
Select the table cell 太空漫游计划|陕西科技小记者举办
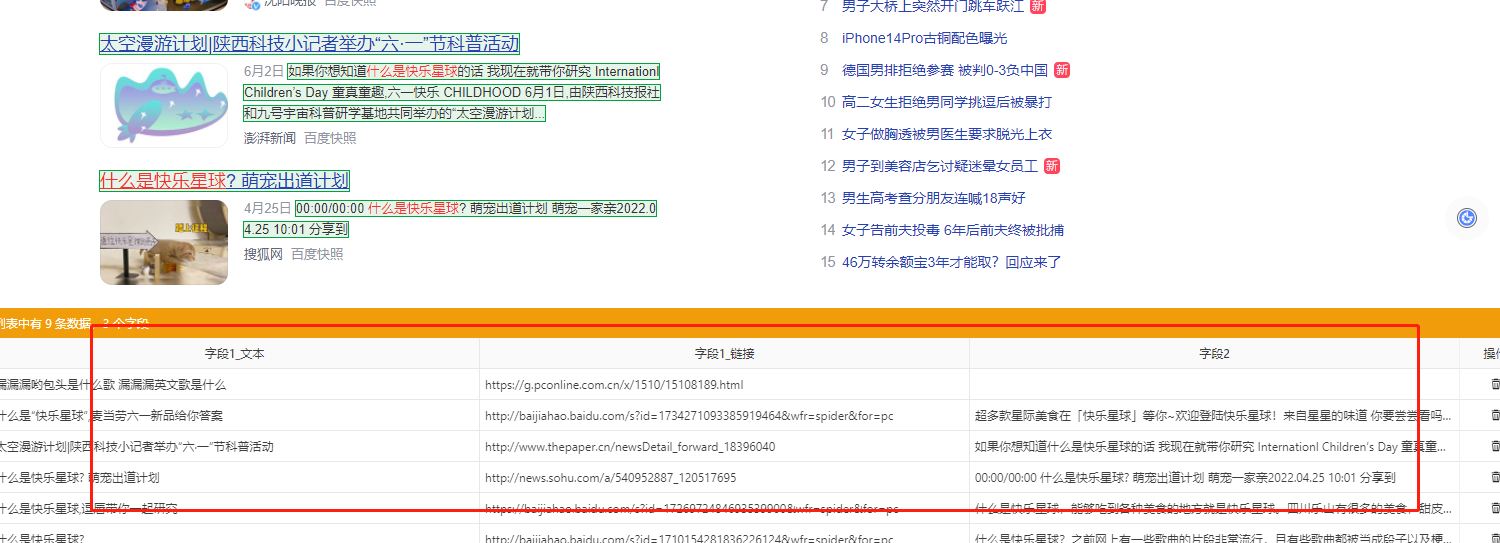239,446
